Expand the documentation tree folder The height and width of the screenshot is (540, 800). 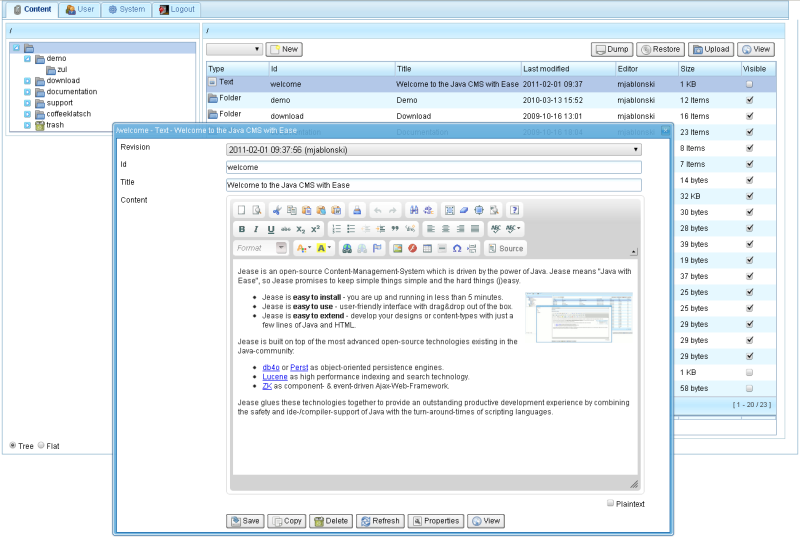28,92
